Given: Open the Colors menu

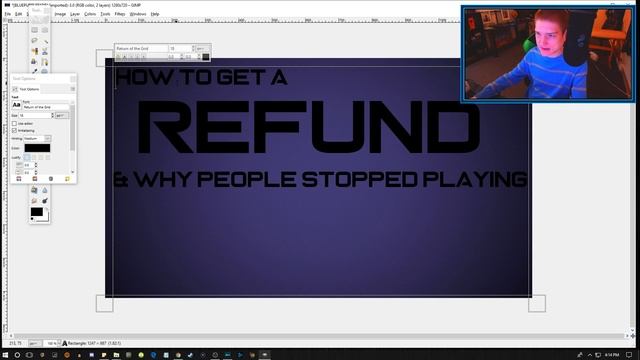Looking at the screenshot, I should point(90,14).
